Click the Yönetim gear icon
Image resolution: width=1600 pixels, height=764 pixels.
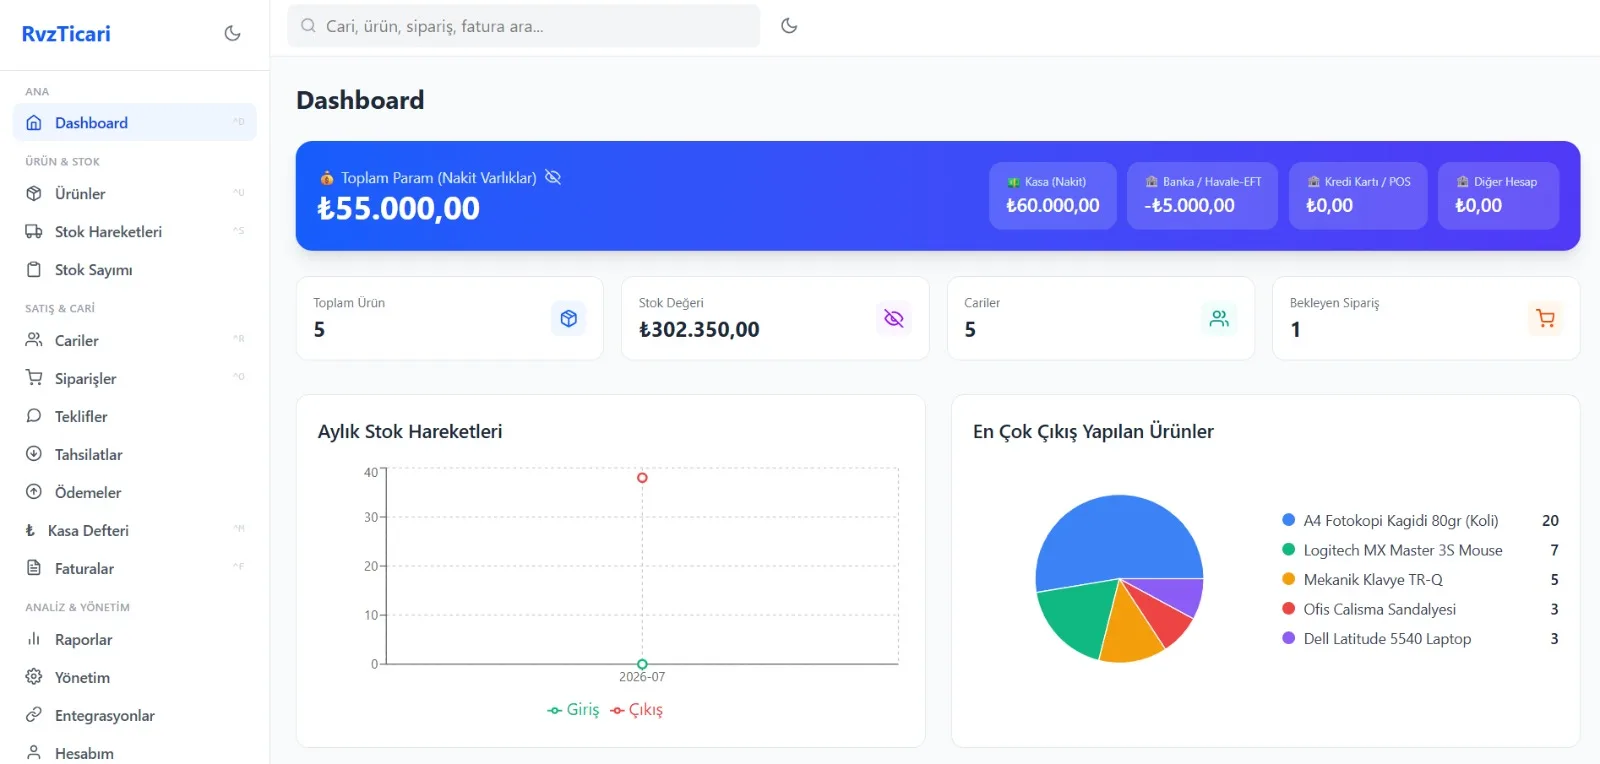(x=34, y=677)
